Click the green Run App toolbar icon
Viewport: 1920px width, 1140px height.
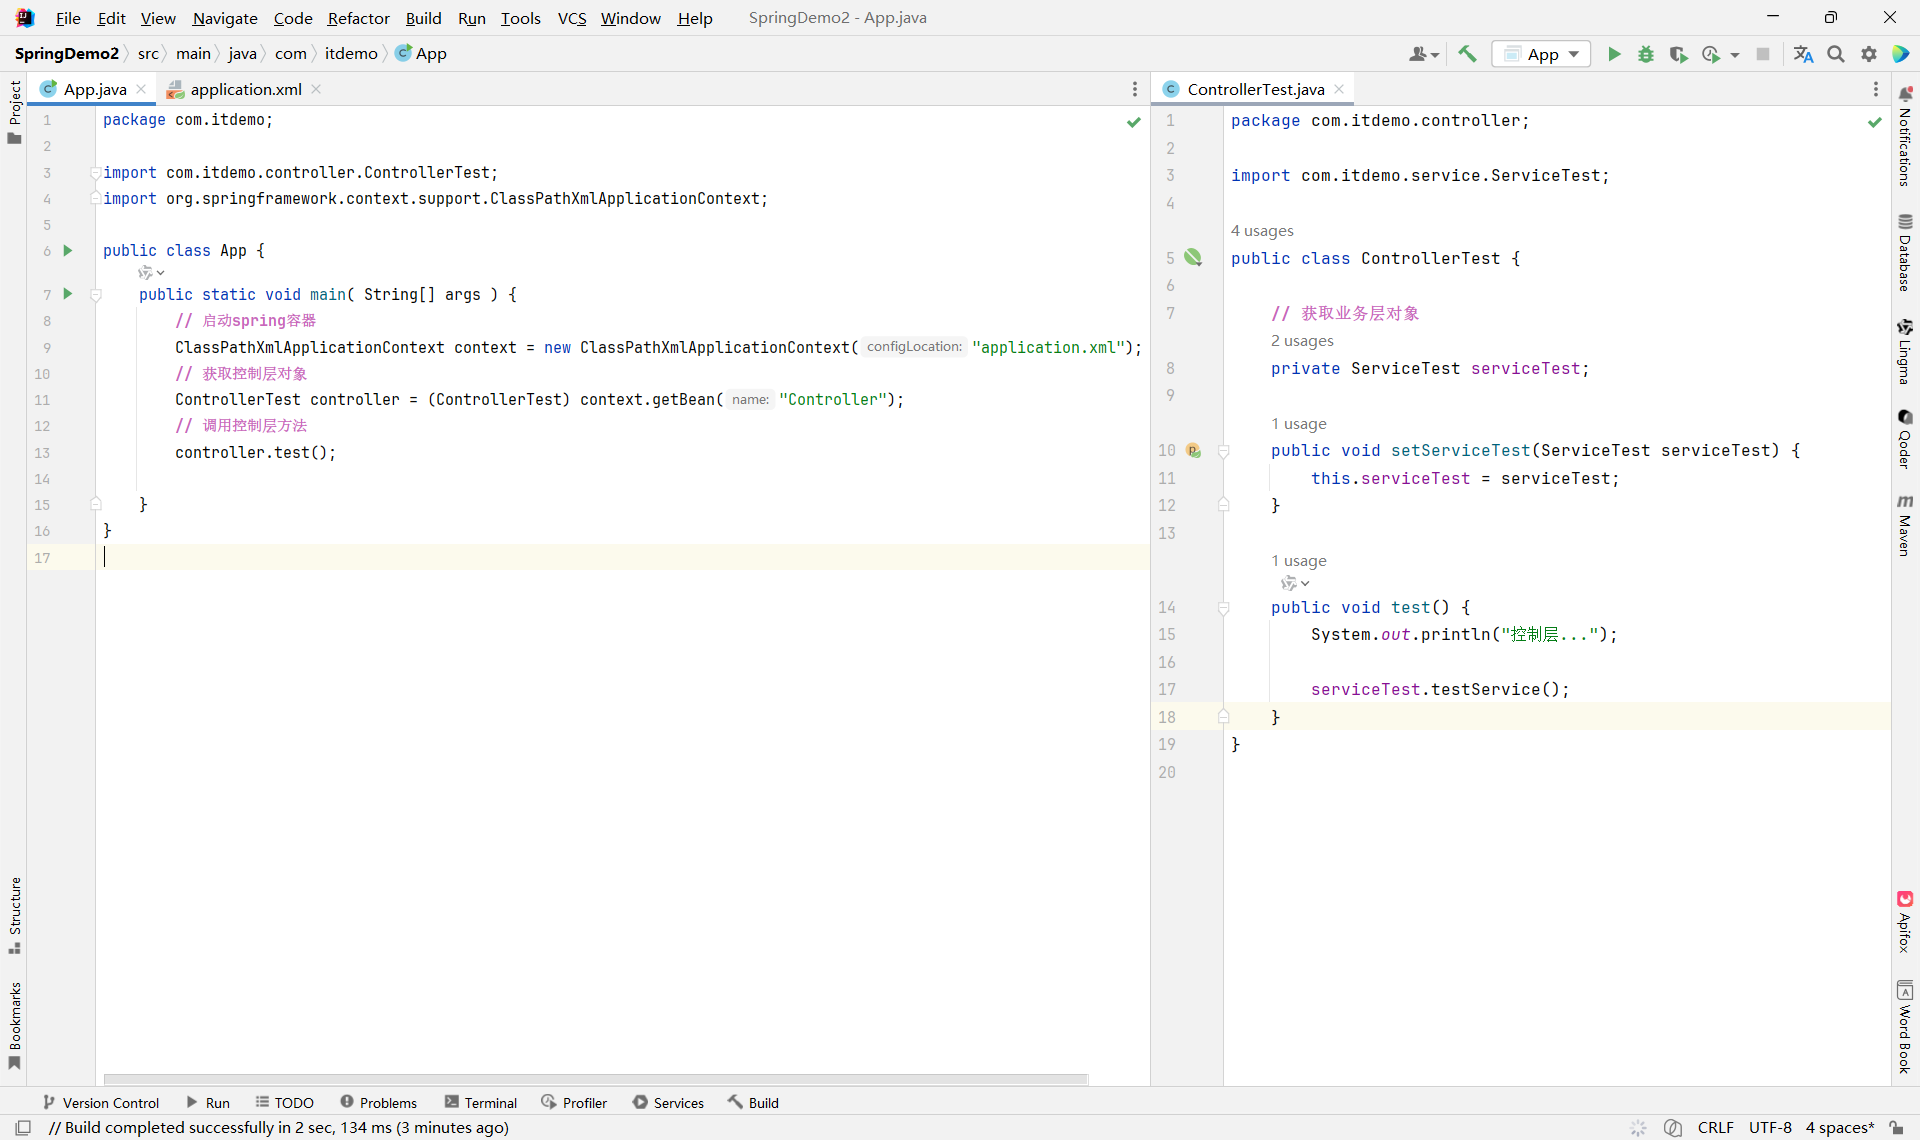(x=1613, y=54)
